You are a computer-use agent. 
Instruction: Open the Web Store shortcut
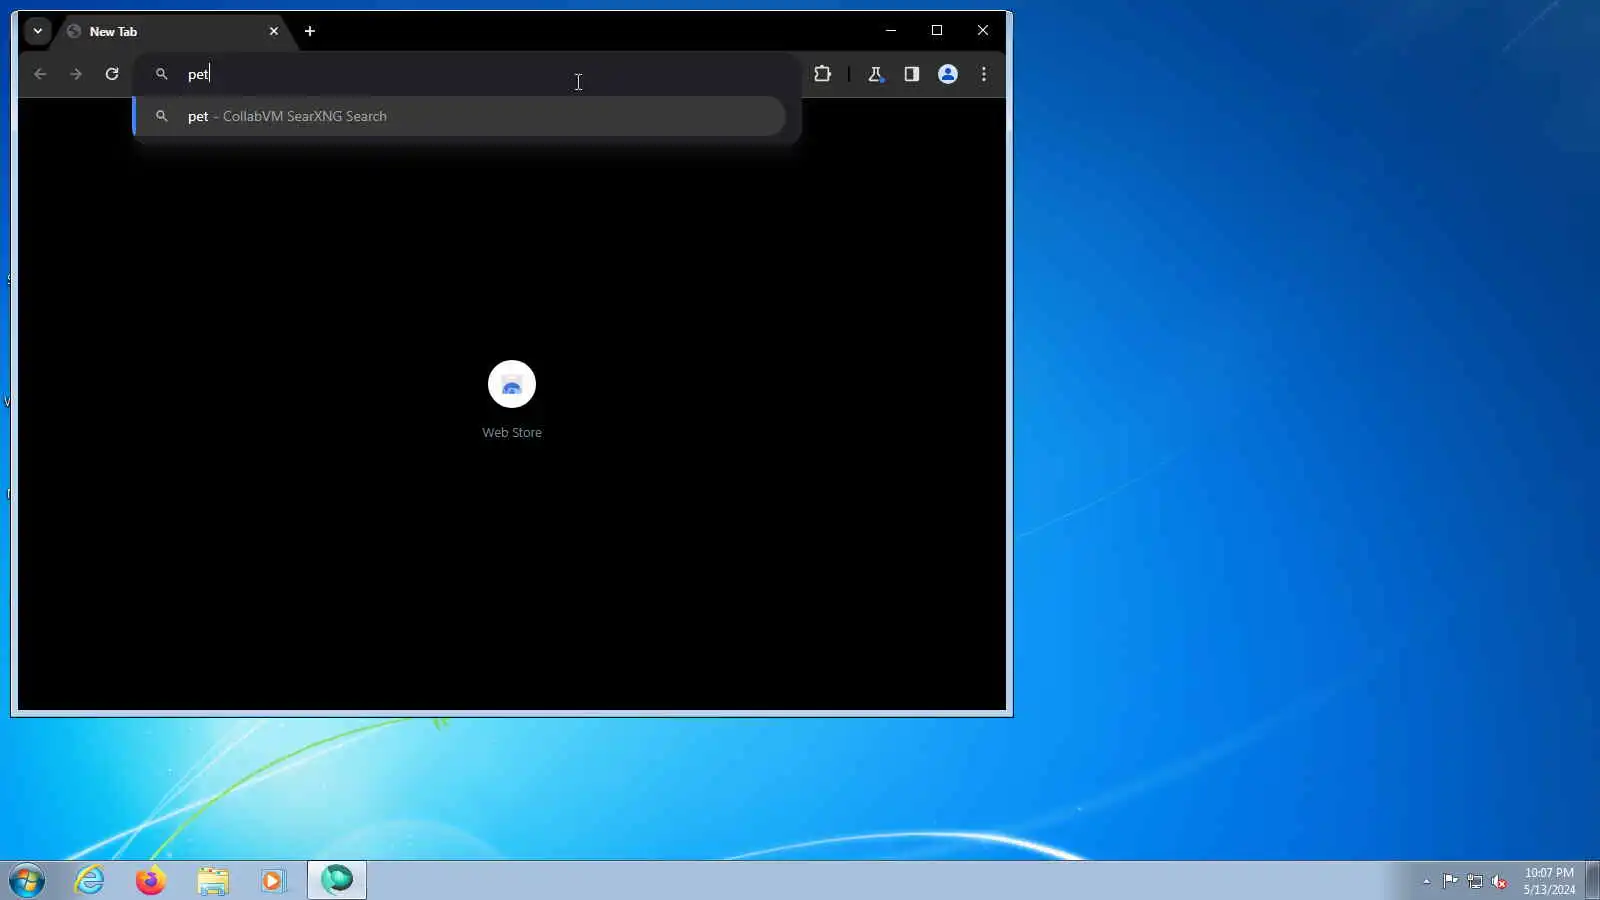click(512, 399)
